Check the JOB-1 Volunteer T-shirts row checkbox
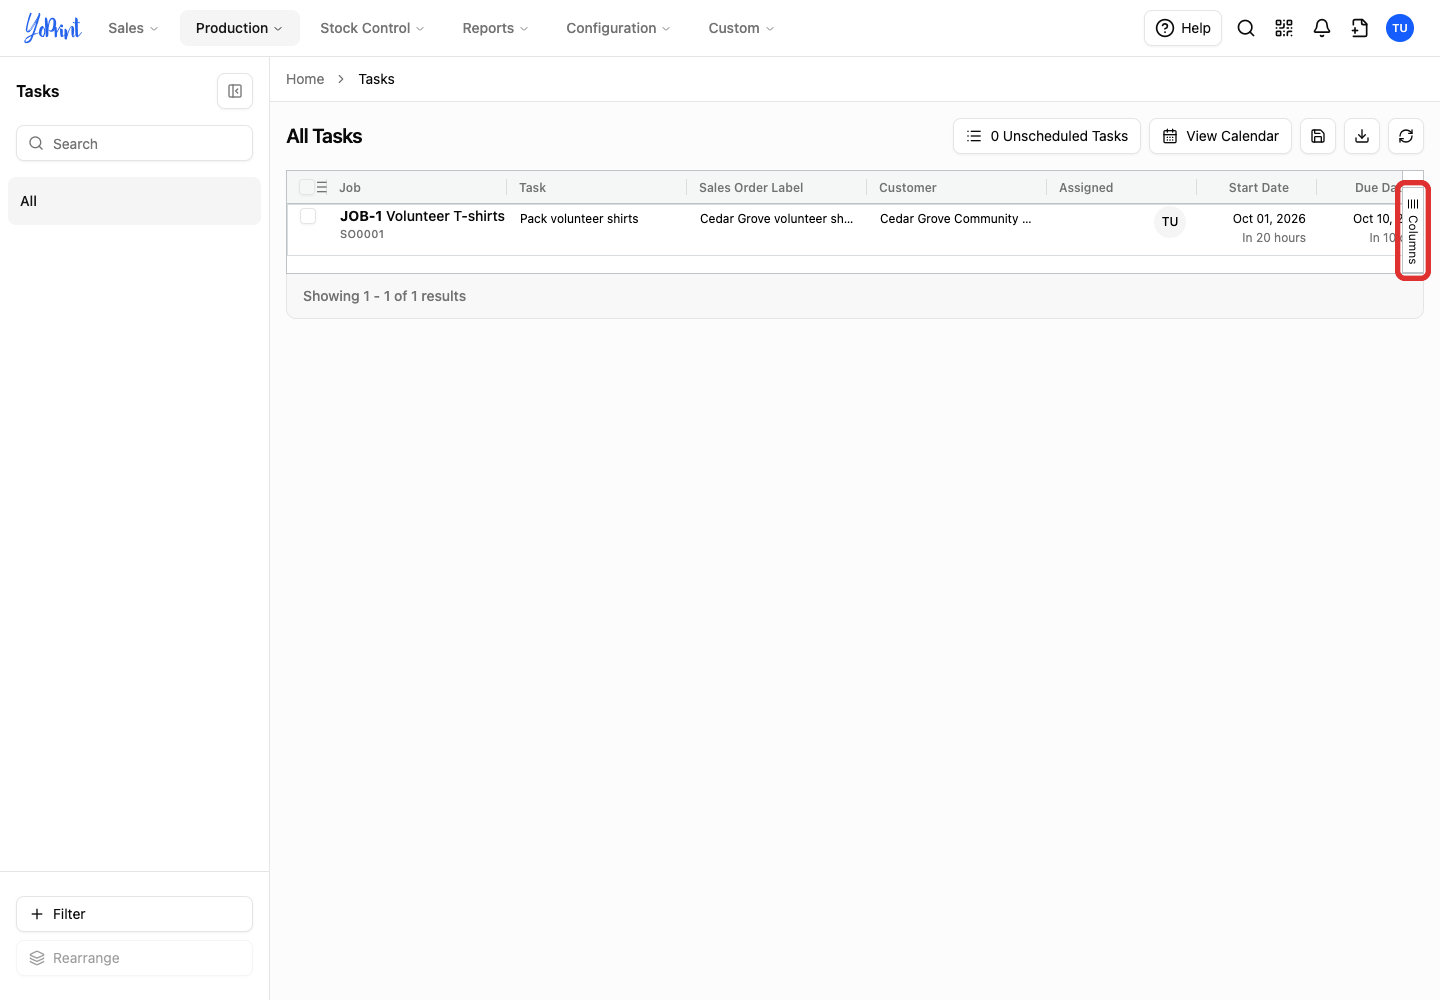 coord(308,216)
